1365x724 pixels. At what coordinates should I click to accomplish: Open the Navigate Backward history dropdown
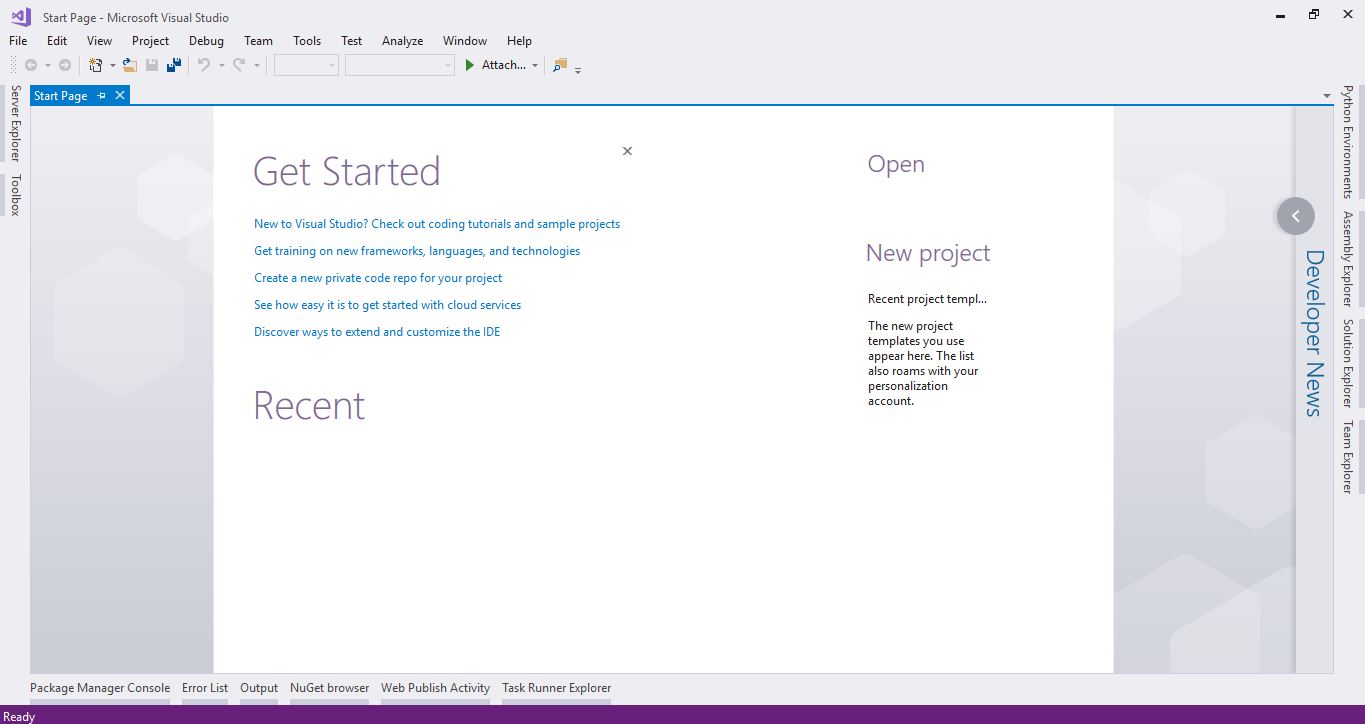pyautogui.click(x=47, y=66)
